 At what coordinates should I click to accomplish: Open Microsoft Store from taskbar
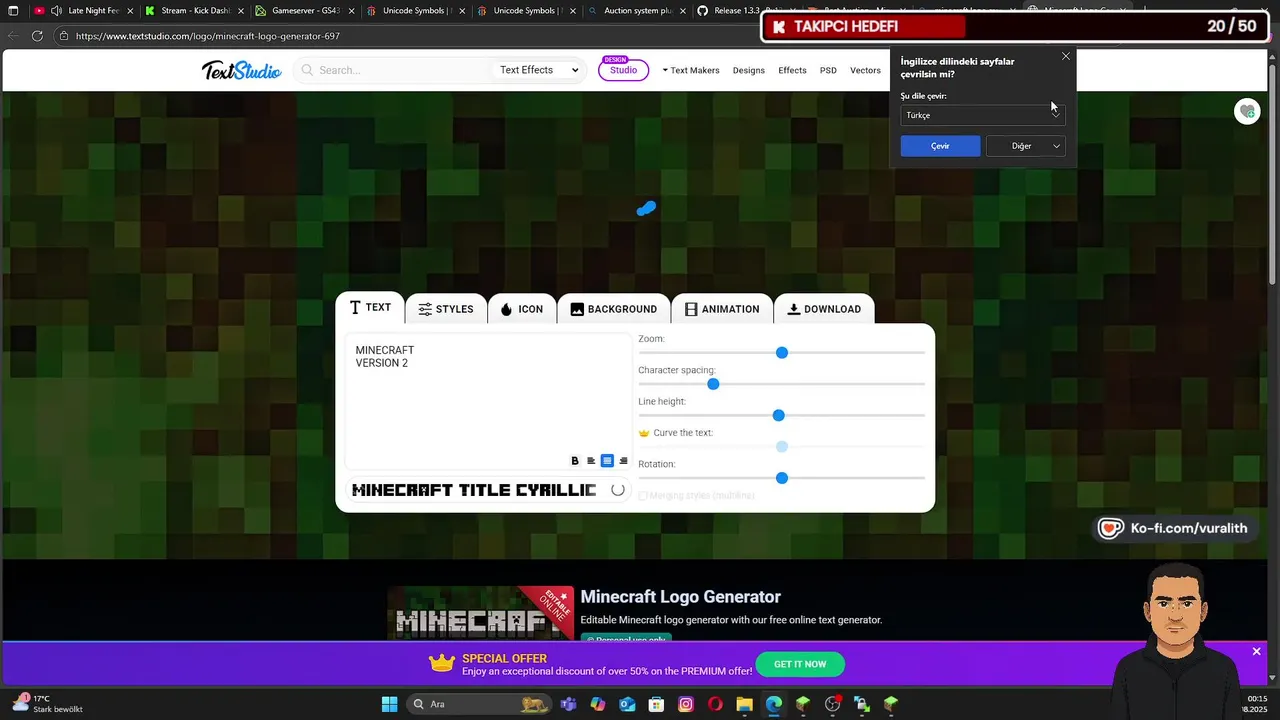pyautogui.click(x=656, y=704)
